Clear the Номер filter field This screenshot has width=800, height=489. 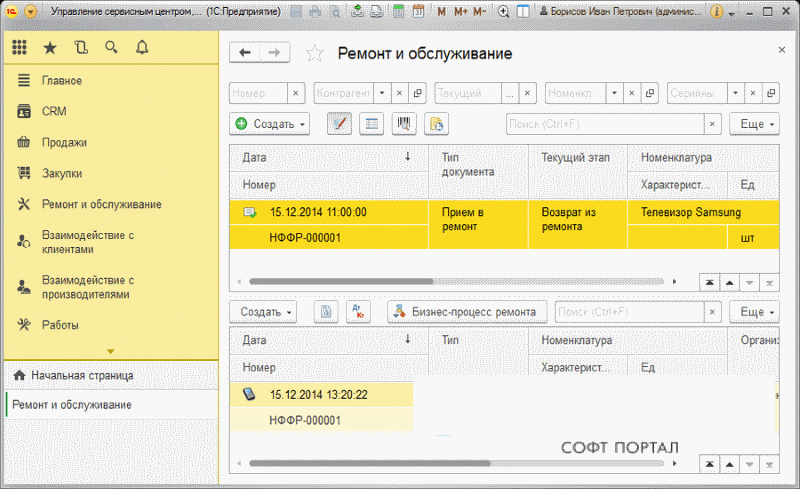click(295, 93)
